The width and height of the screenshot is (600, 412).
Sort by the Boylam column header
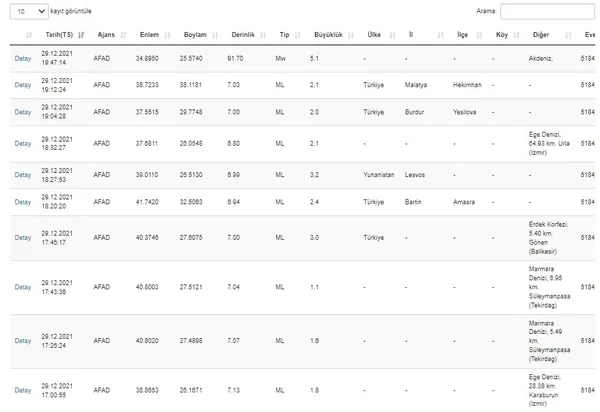(195, 35)
